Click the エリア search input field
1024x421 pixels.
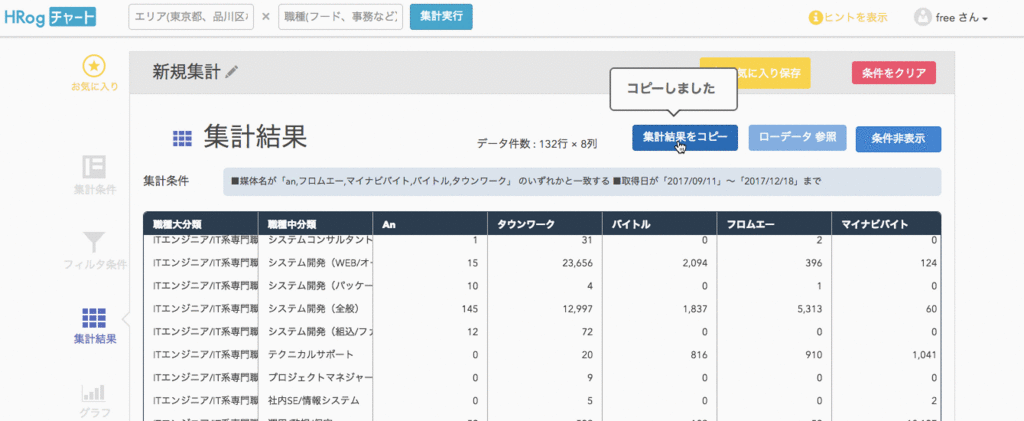[191, 17]
